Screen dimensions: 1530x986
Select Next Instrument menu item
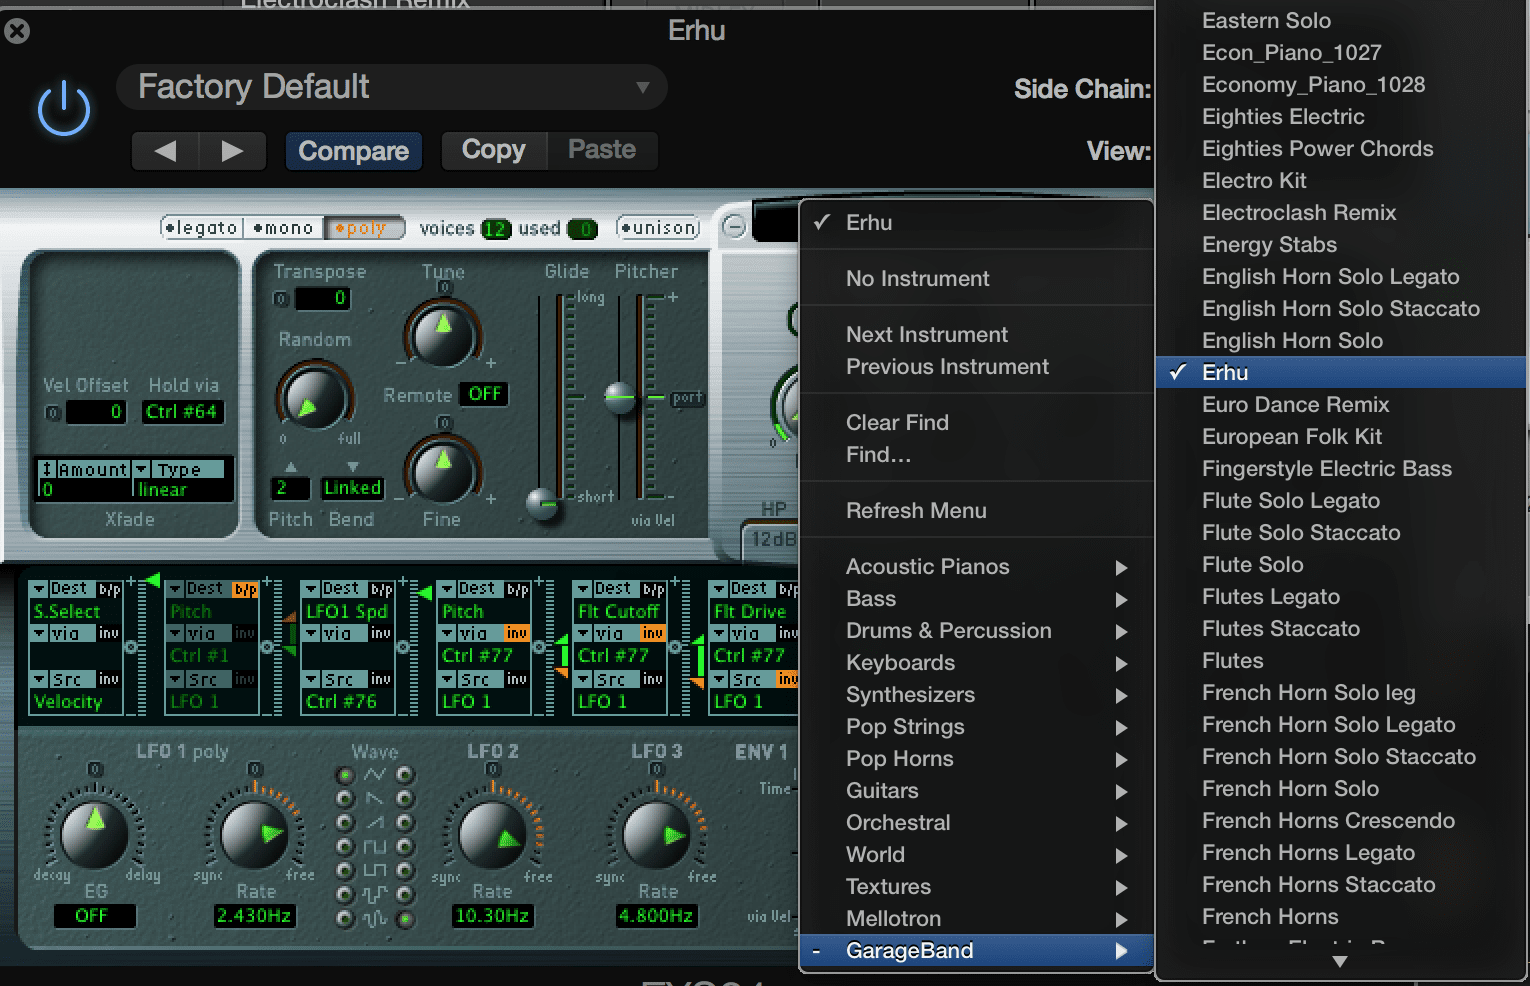pyautogui.click(x=977, y=334)
